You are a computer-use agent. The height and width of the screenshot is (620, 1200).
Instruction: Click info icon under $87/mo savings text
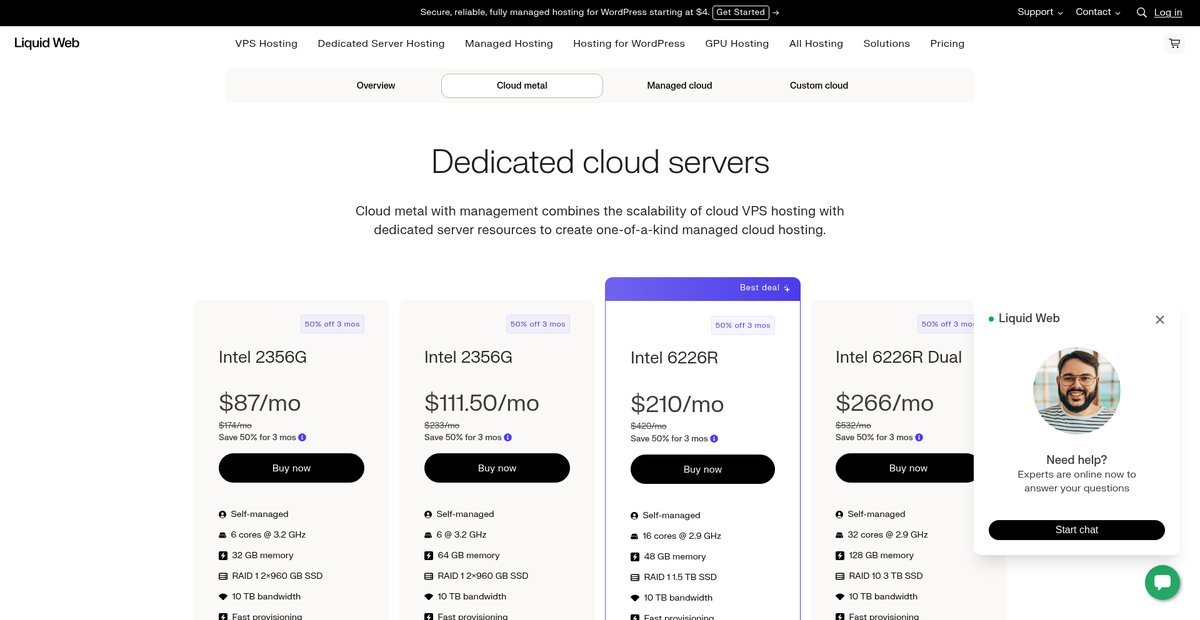(x=302, y=437)
